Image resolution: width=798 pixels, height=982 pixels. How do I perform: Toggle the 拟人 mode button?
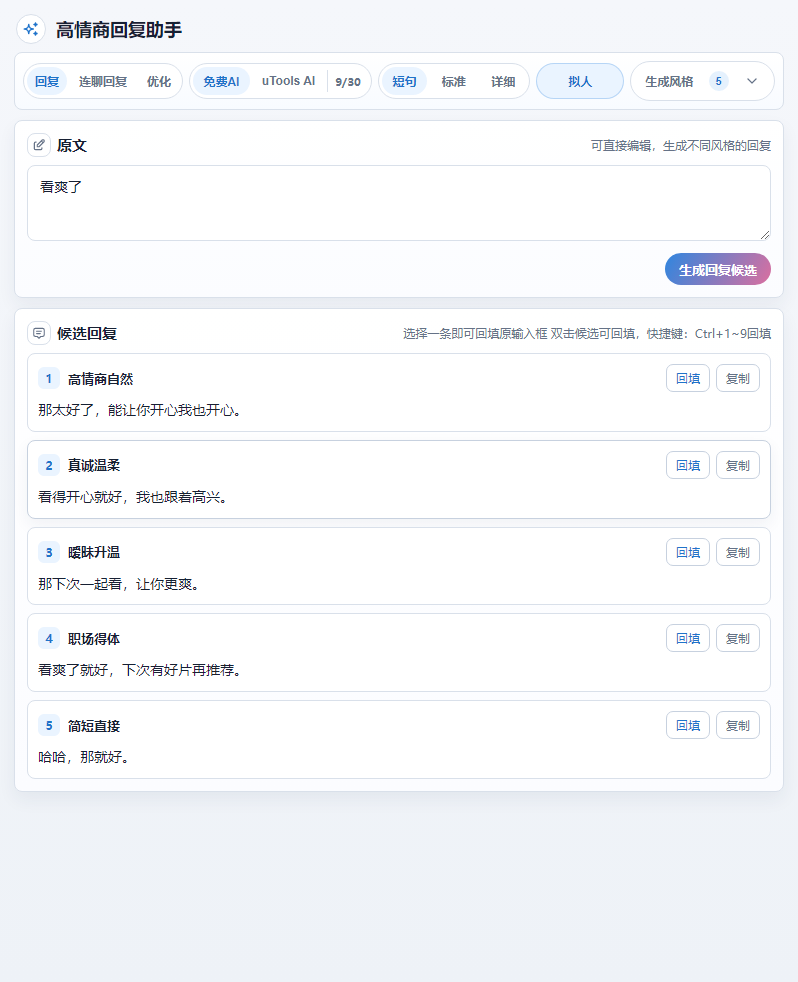click(580, 81)
